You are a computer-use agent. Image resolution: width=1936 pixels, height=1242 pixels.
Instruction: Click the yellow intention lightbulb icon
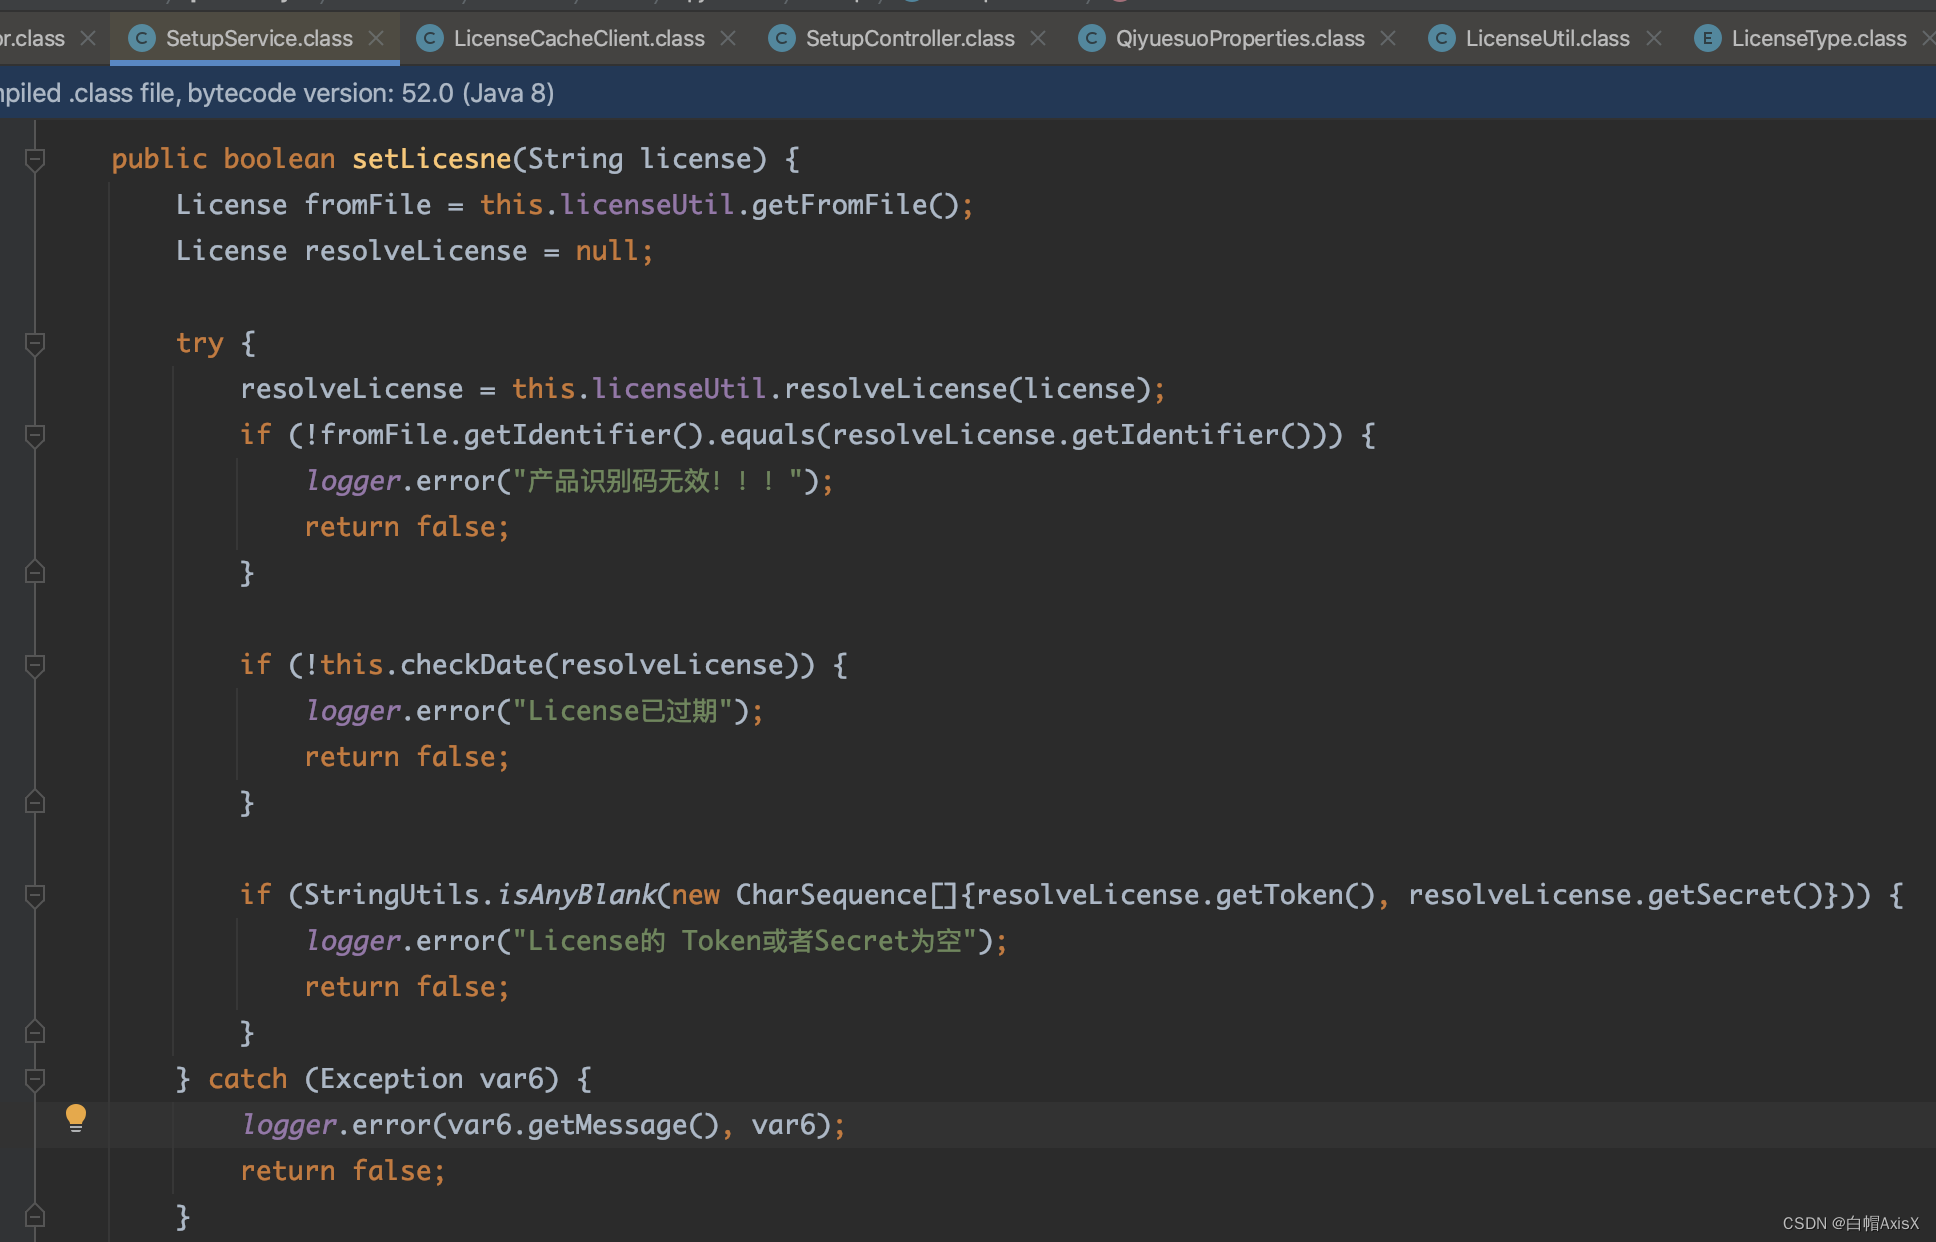click(76, 1117)
